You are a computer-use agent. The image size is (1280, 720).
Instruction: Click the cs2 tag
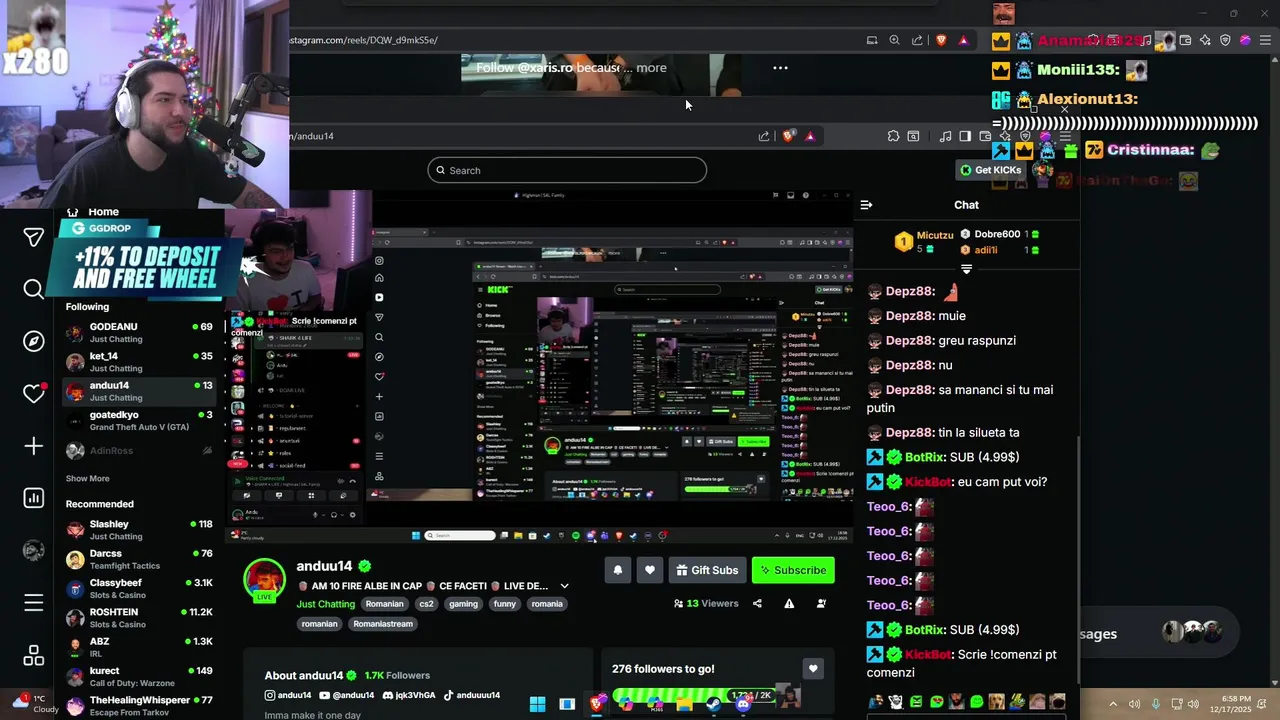coord(426,604)
